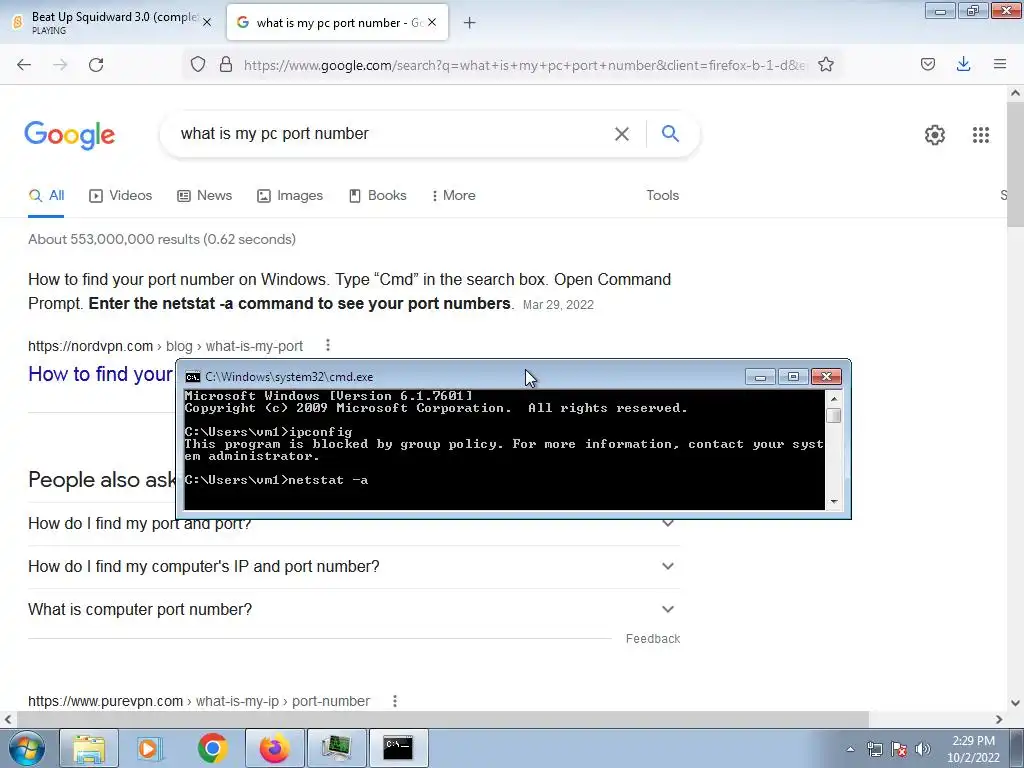Expand 'How do I find my computer's IP' question
Viewport: 1024px width, 768px height.
pos(354,566)
